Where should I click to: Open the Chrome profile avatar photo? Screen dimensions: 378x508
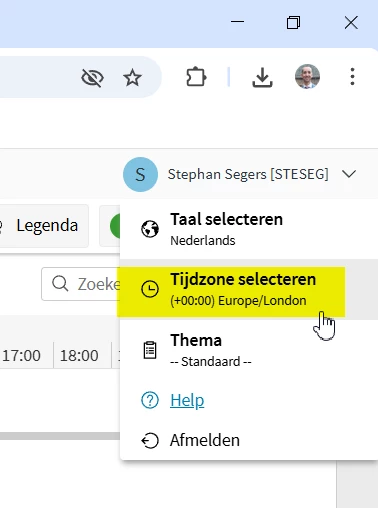[307, 77]
